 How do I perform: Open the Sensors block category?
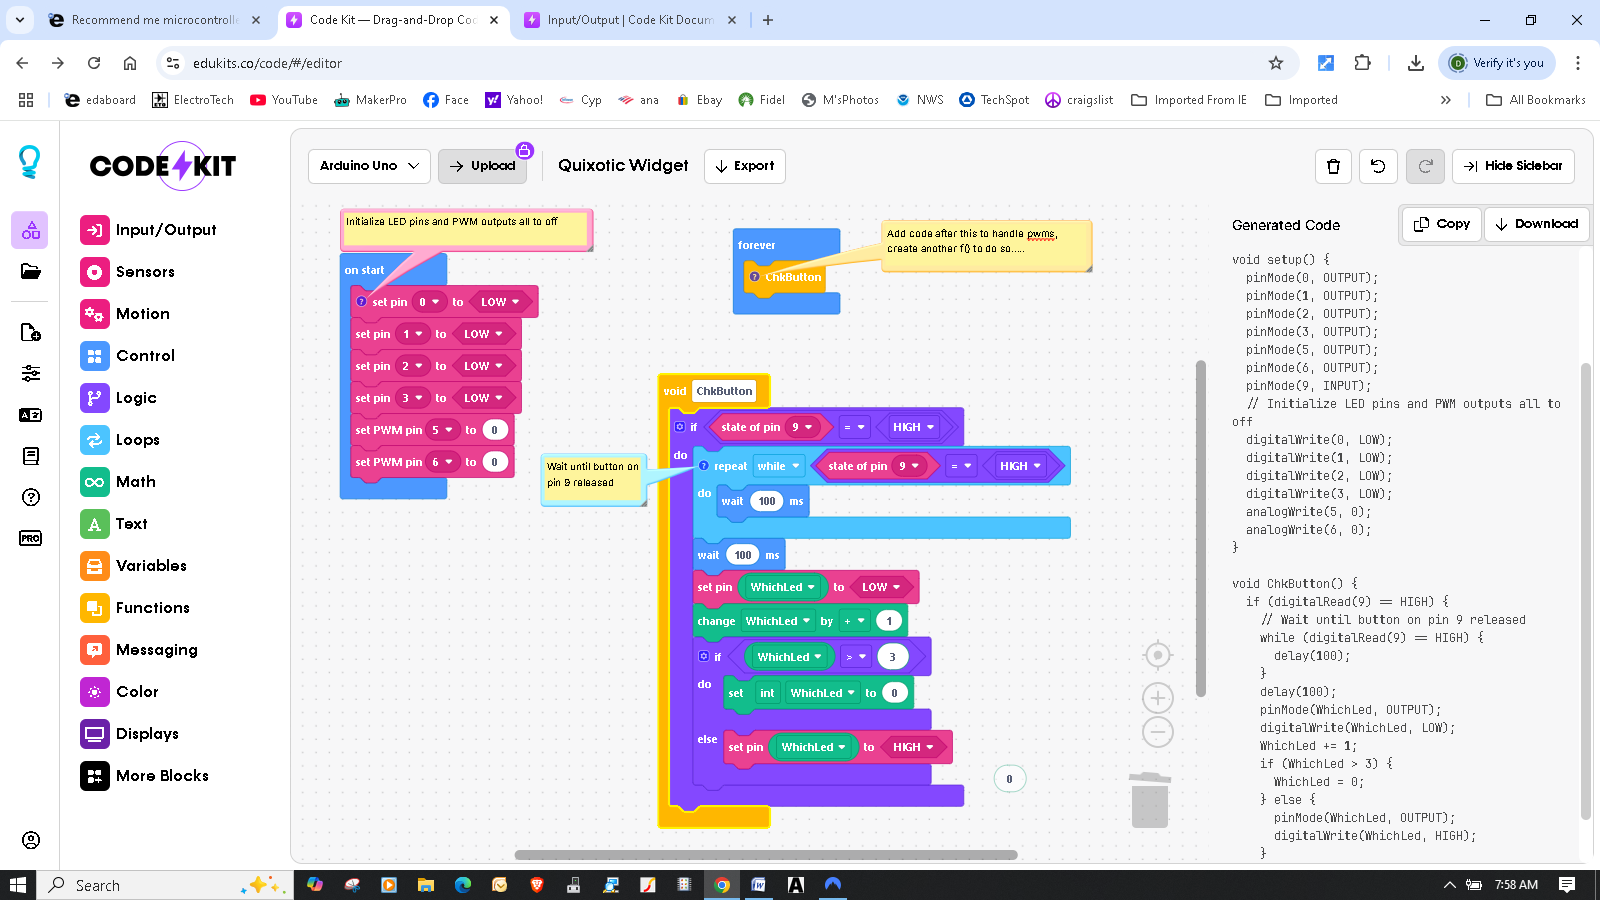[127, 272]
